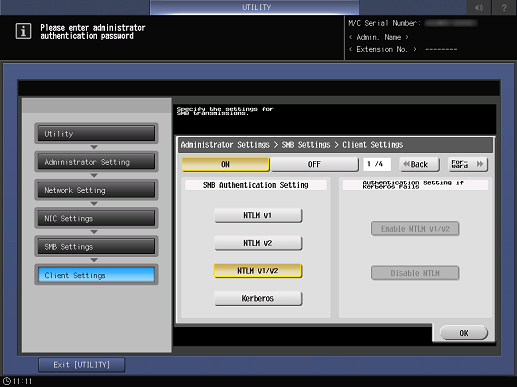
Task: Confirm settings with OK button
Action: (x=464, y=333)
